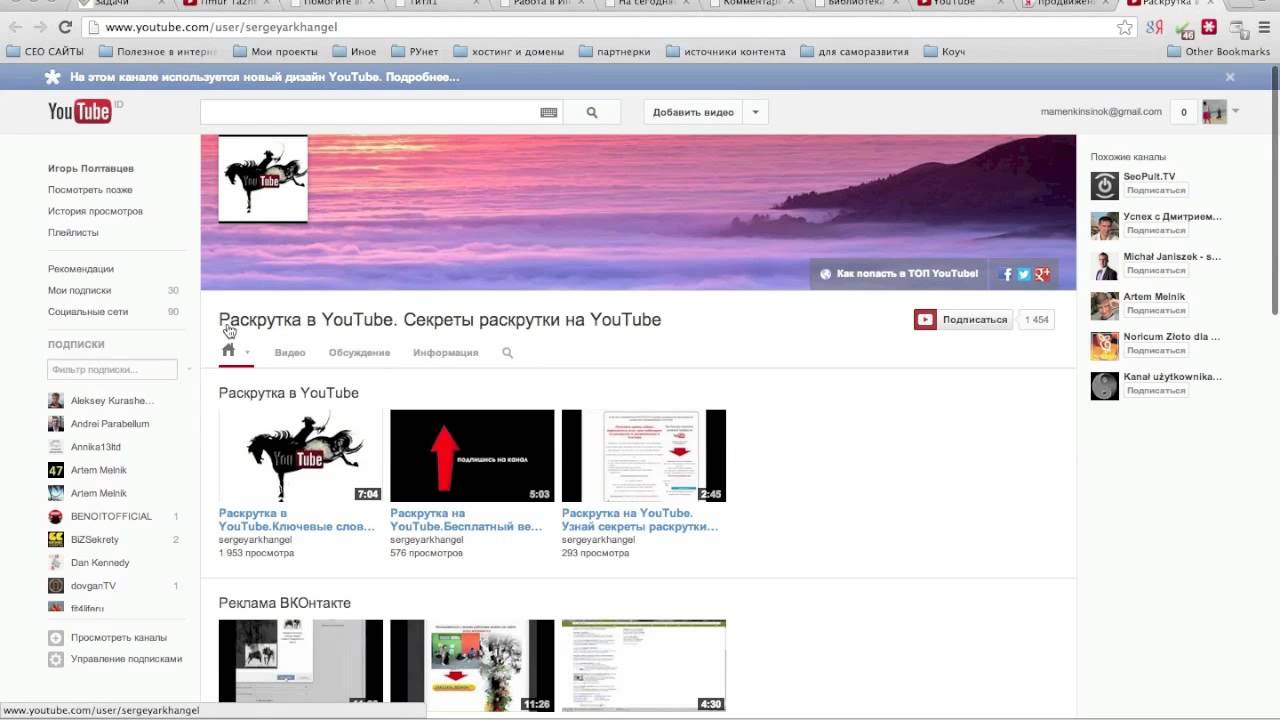
Task: Open the Chrome menu icon
Action: point(1266,27)
